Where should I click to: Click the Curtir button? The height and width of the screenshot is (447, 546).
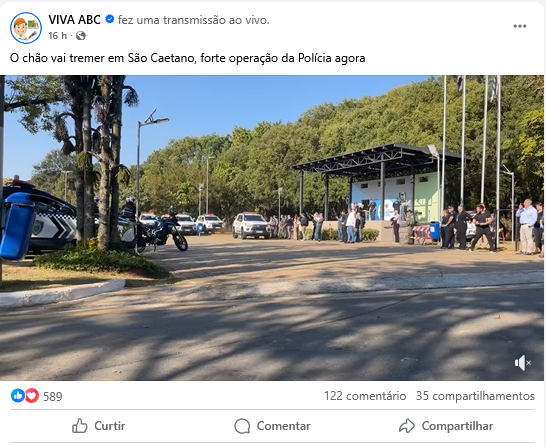99,426
